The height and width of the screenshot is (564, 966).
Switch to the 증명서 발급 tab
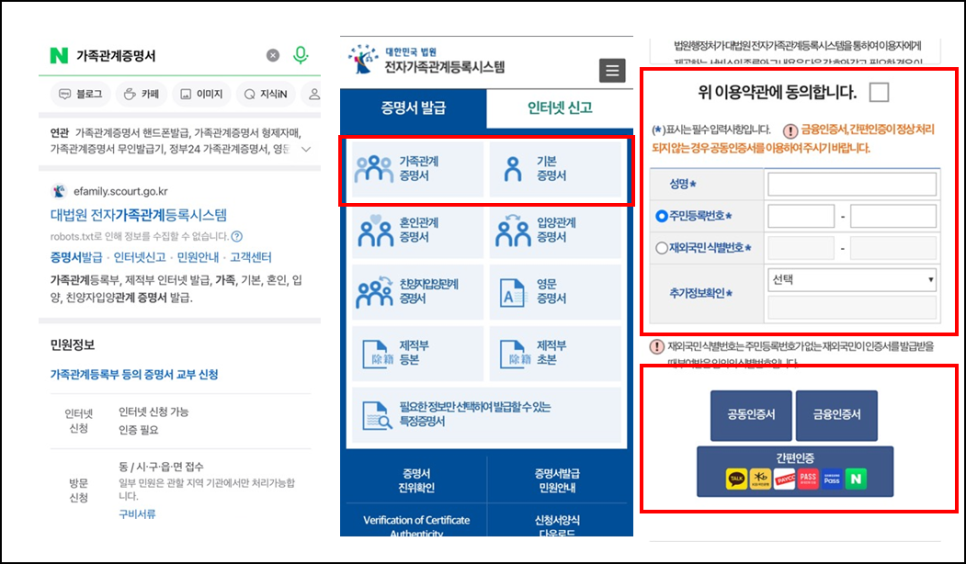tap(413, 108)
